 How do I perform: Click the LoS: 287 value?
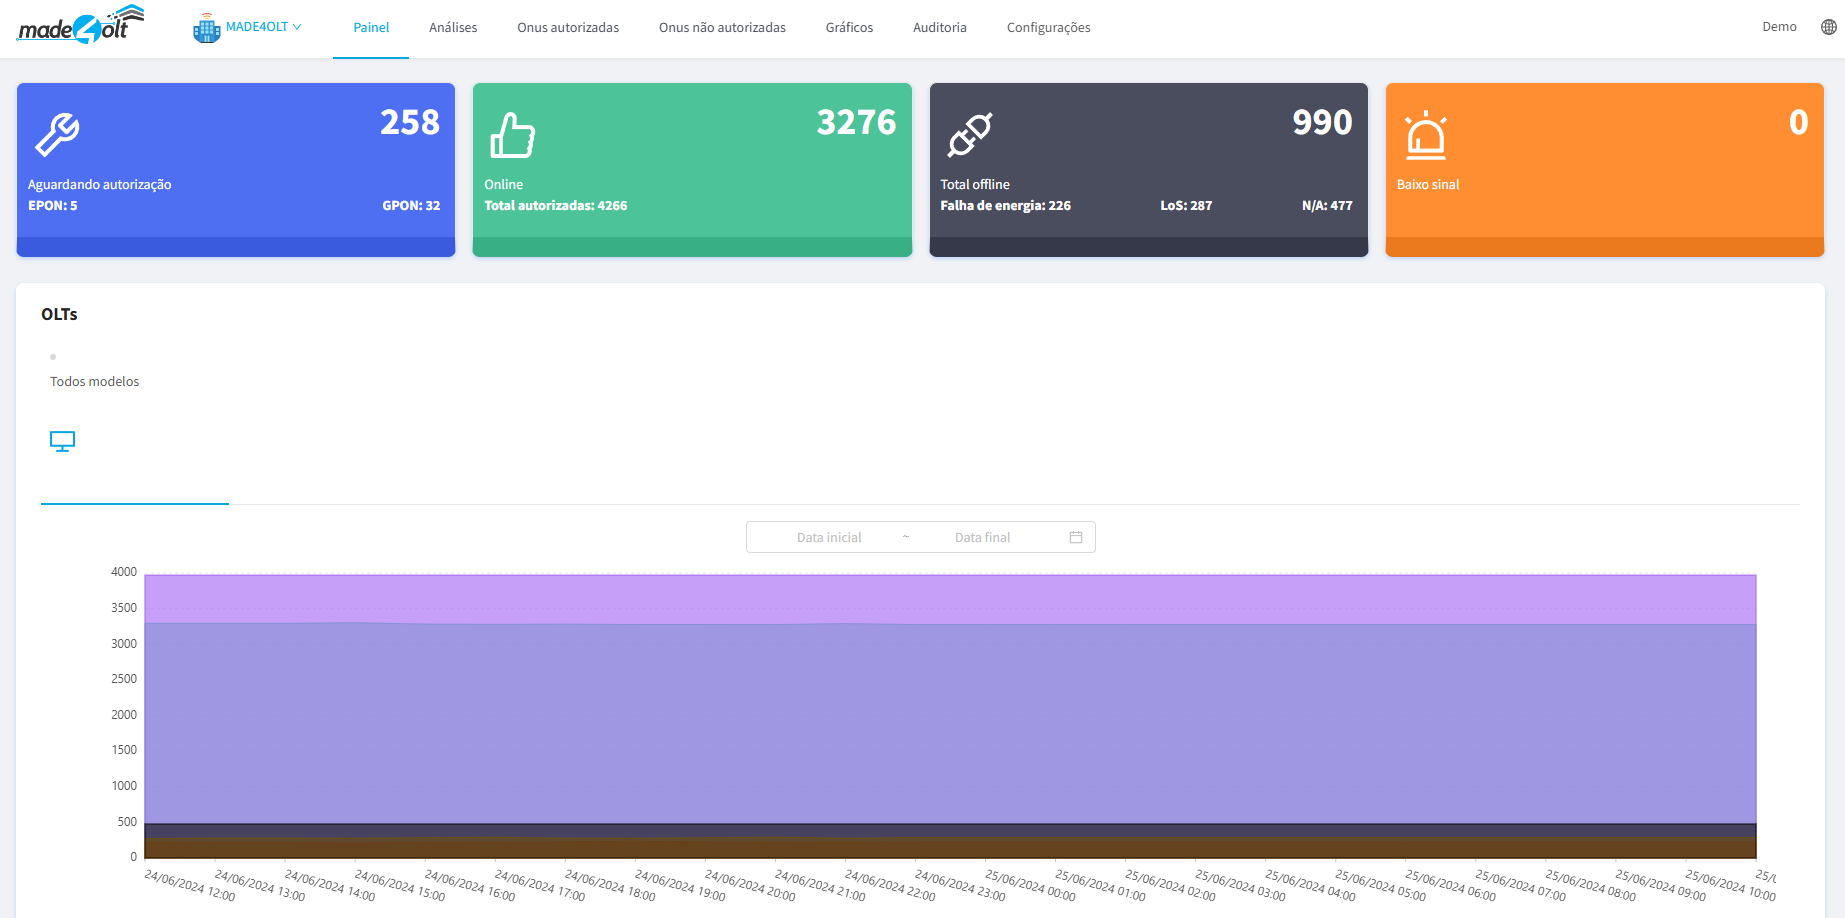tap(1186, 206)
